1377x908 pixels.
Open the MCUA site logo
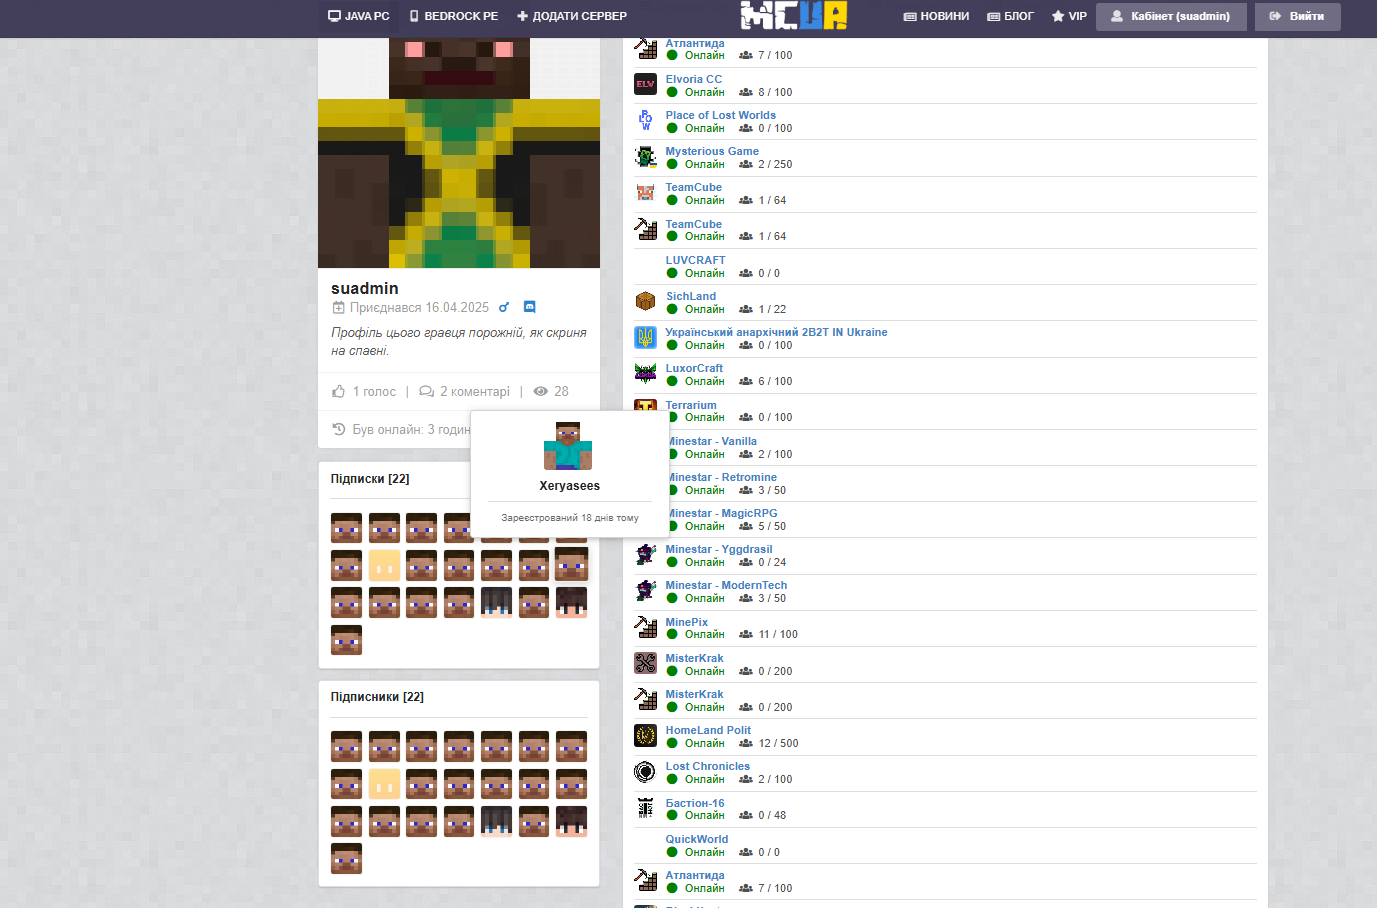(794, 15)
